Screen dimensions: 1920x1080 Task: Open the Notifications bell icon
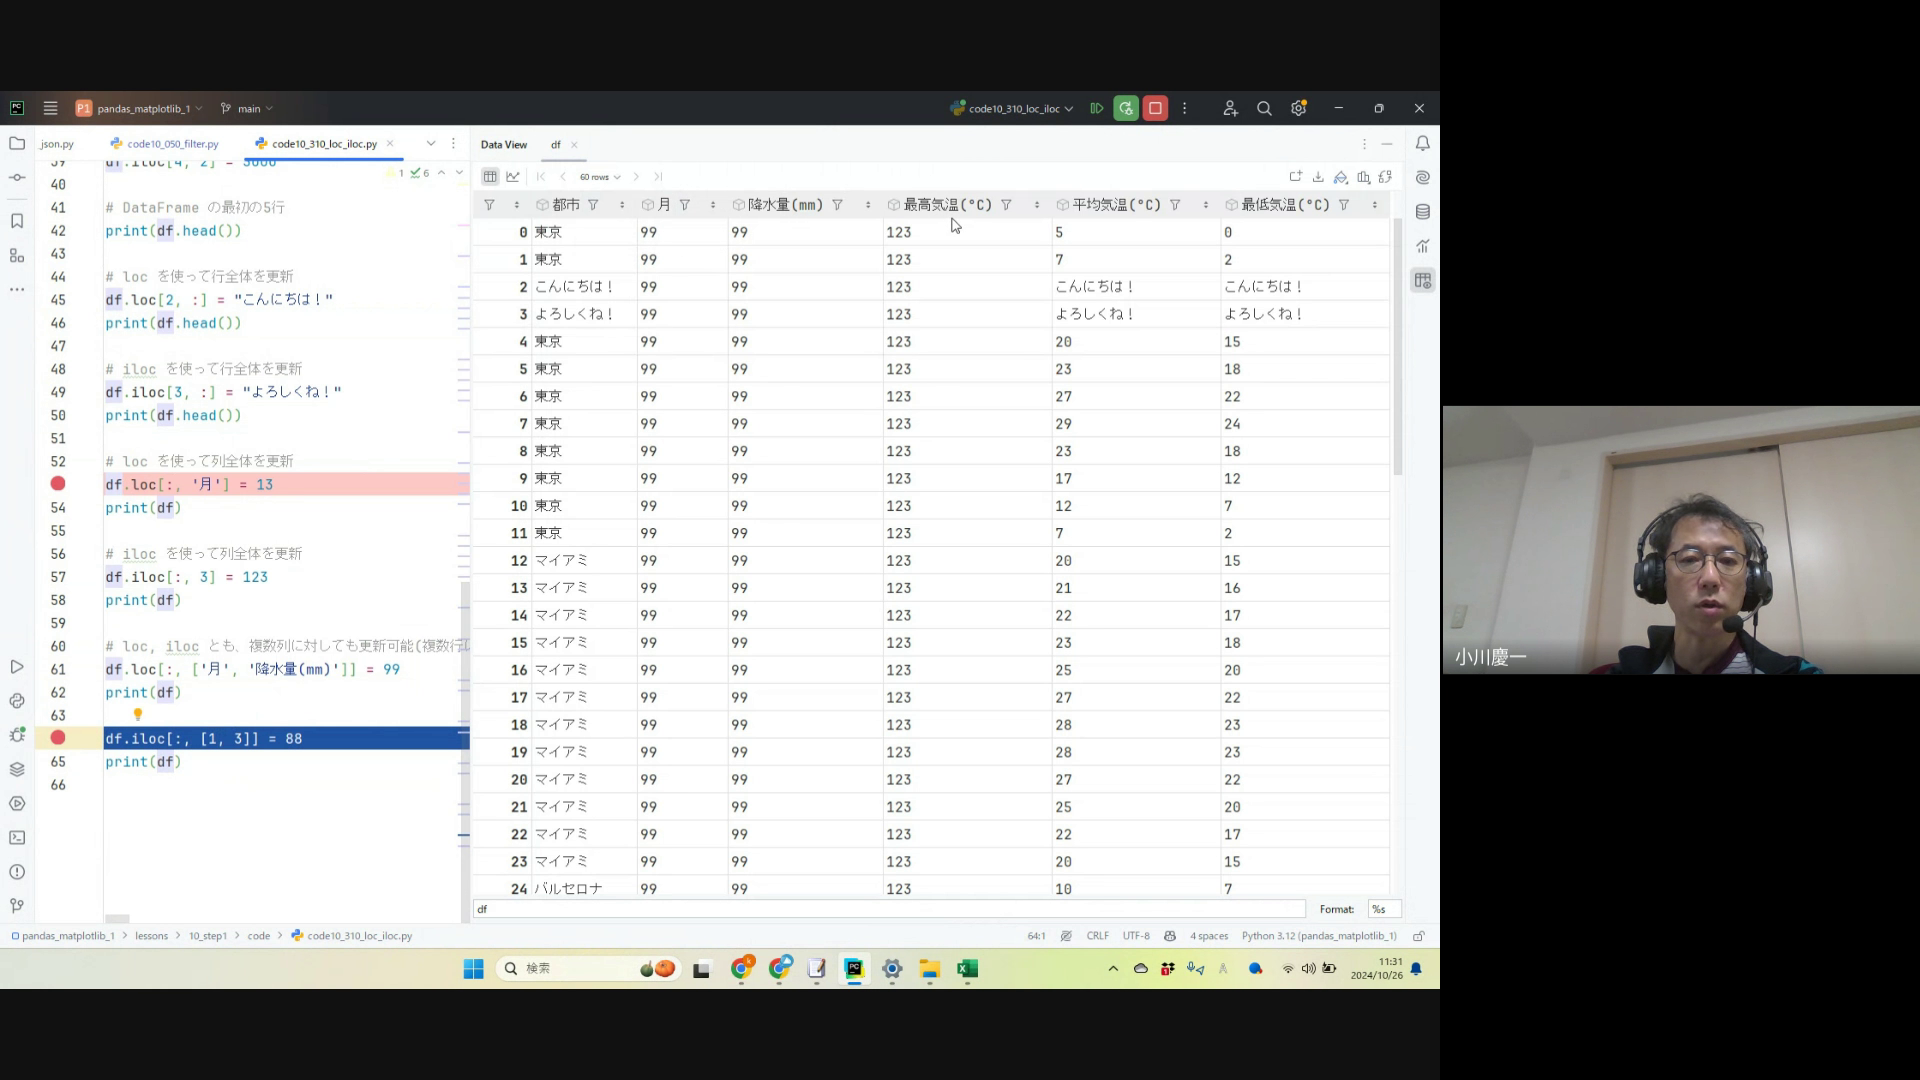pos(1423,144)
